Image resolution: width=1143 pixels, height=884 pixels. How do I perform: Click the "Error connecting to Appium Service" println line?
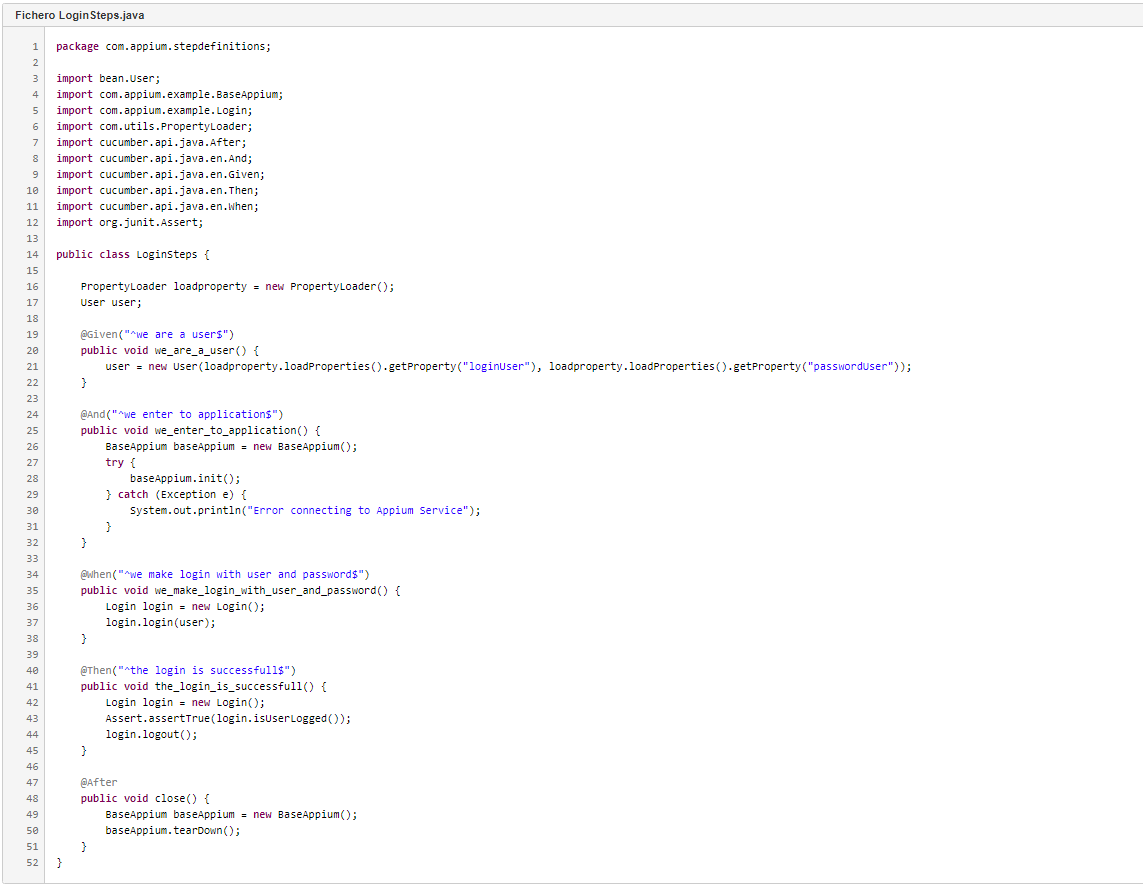(x=305, y=511)
